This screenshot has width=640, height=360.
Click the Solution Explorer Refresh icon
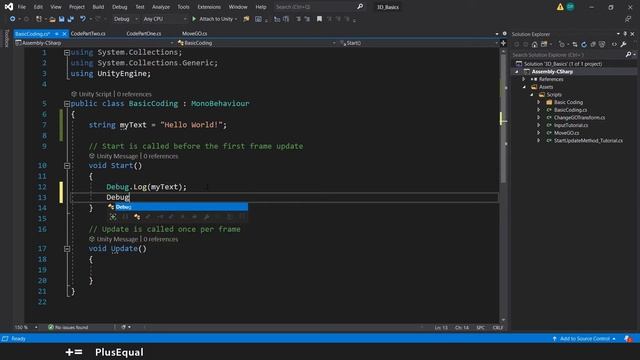584,44
